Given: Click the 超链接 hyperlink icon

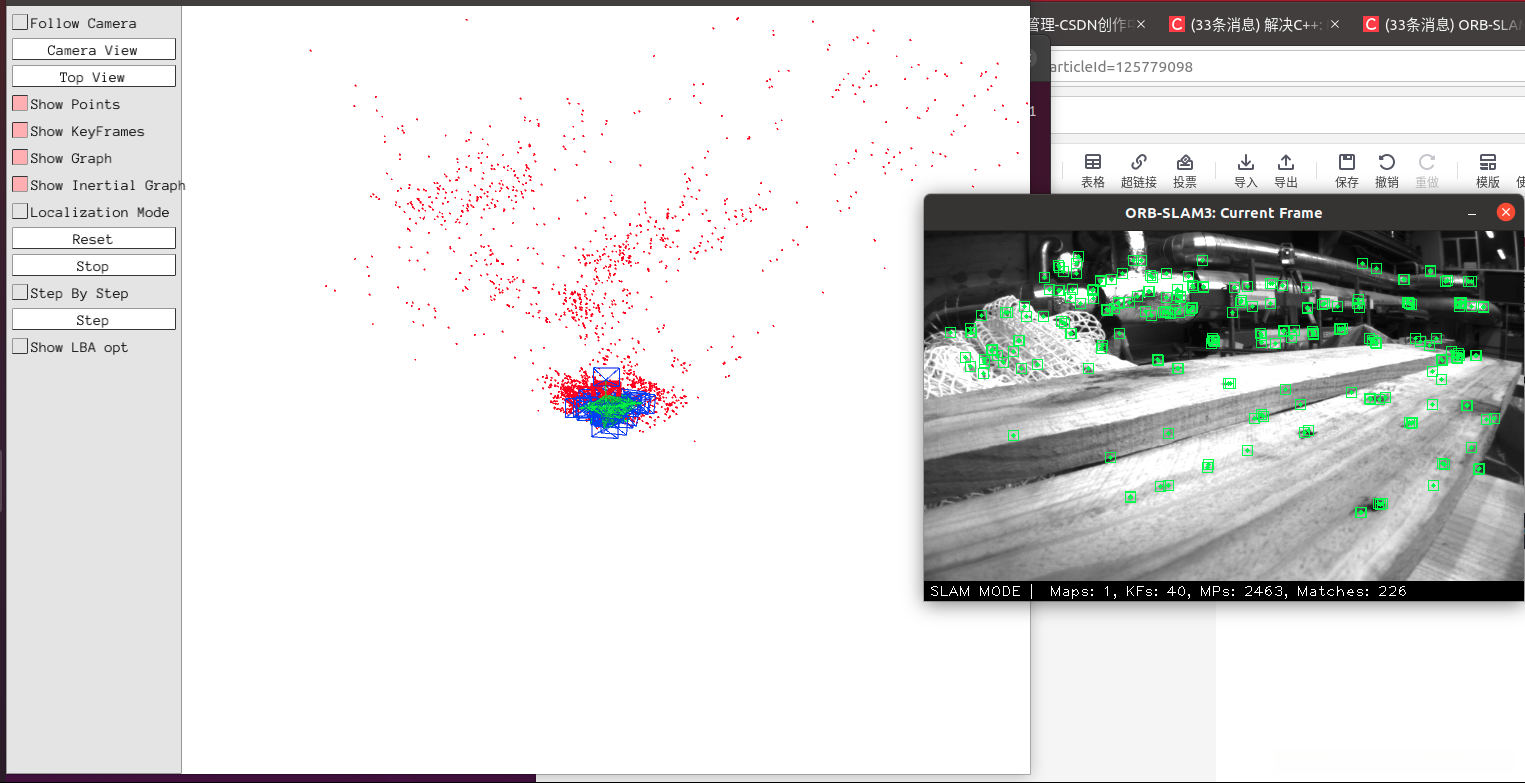Looking at the screenshot, I should click(x=1139, y=171).
